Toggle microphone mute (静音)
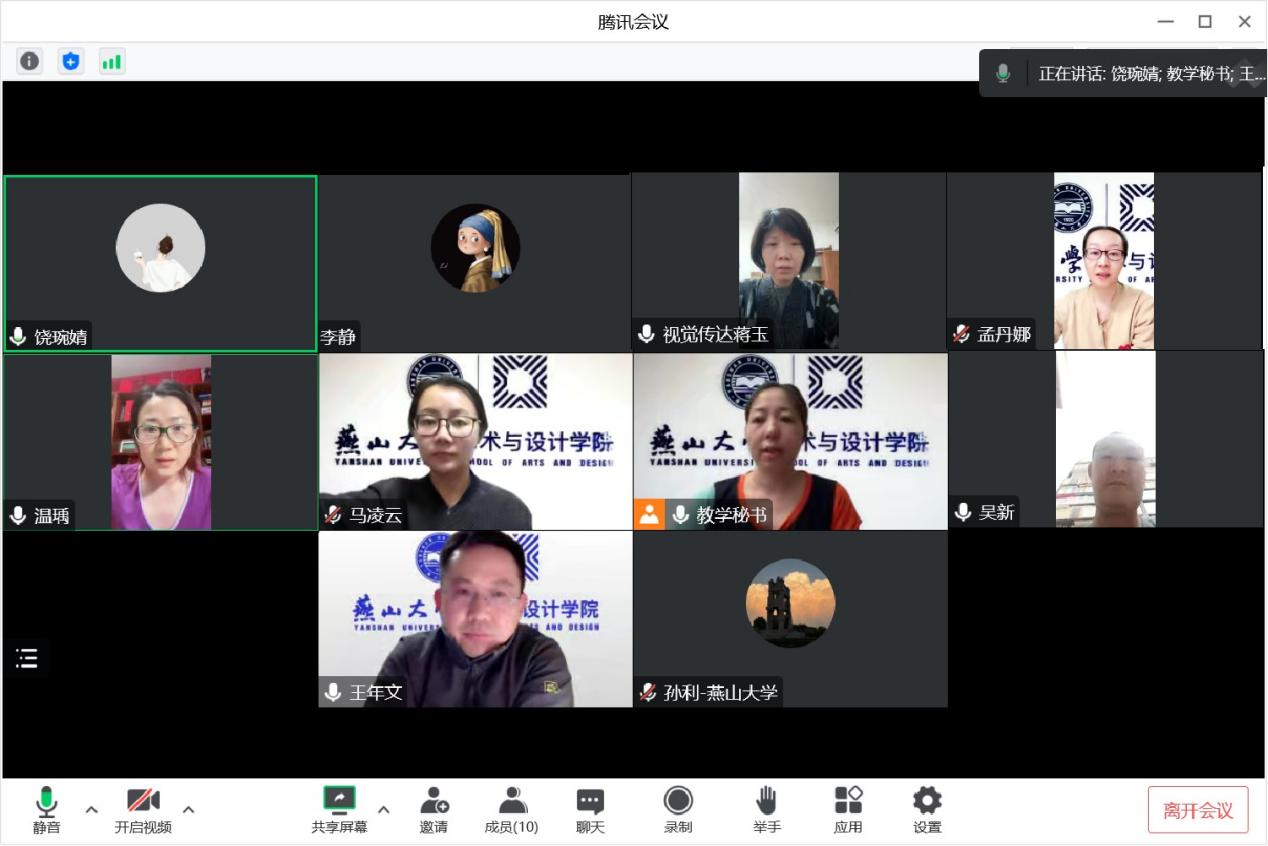 click(x=46, y=809)
